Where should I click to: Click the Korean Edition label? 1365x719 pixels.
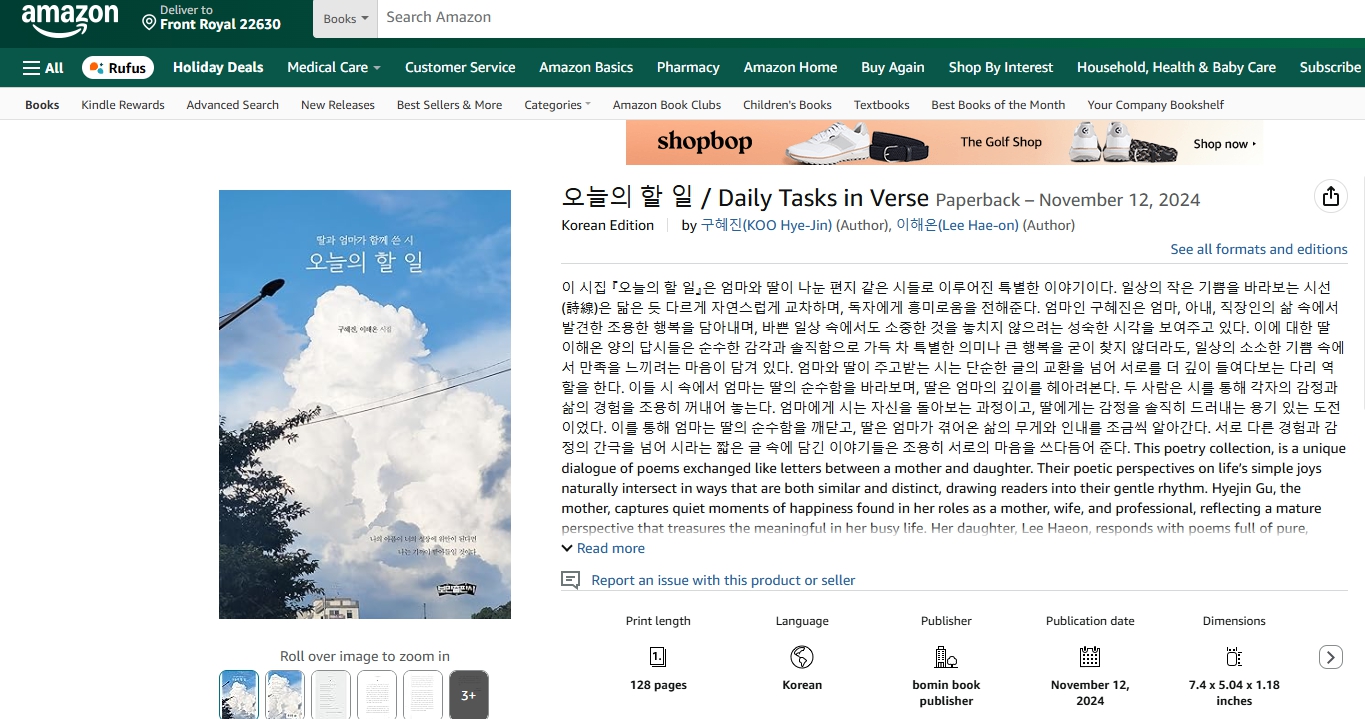point(608,225)
